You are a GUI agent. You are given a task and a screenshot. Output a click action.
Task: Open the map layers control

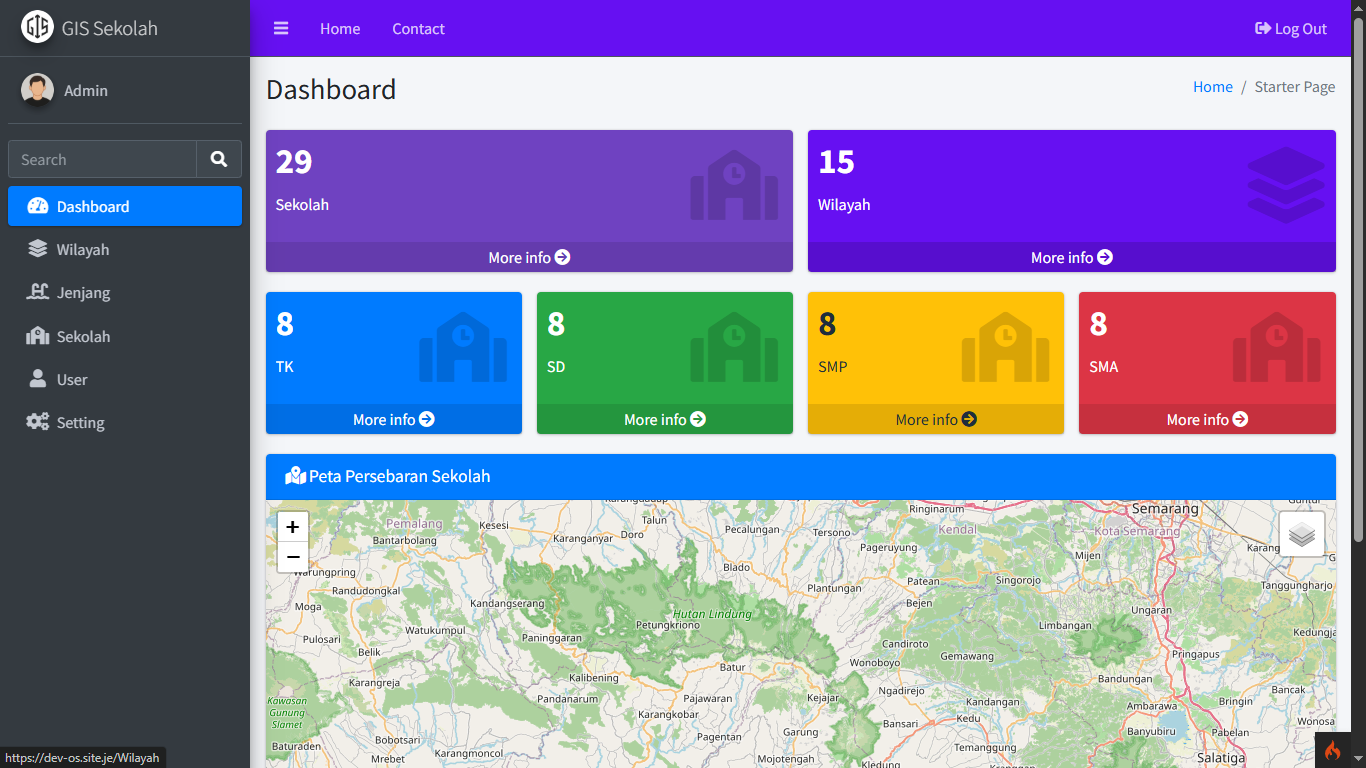pyautogui.click(x=1302, y=534)
